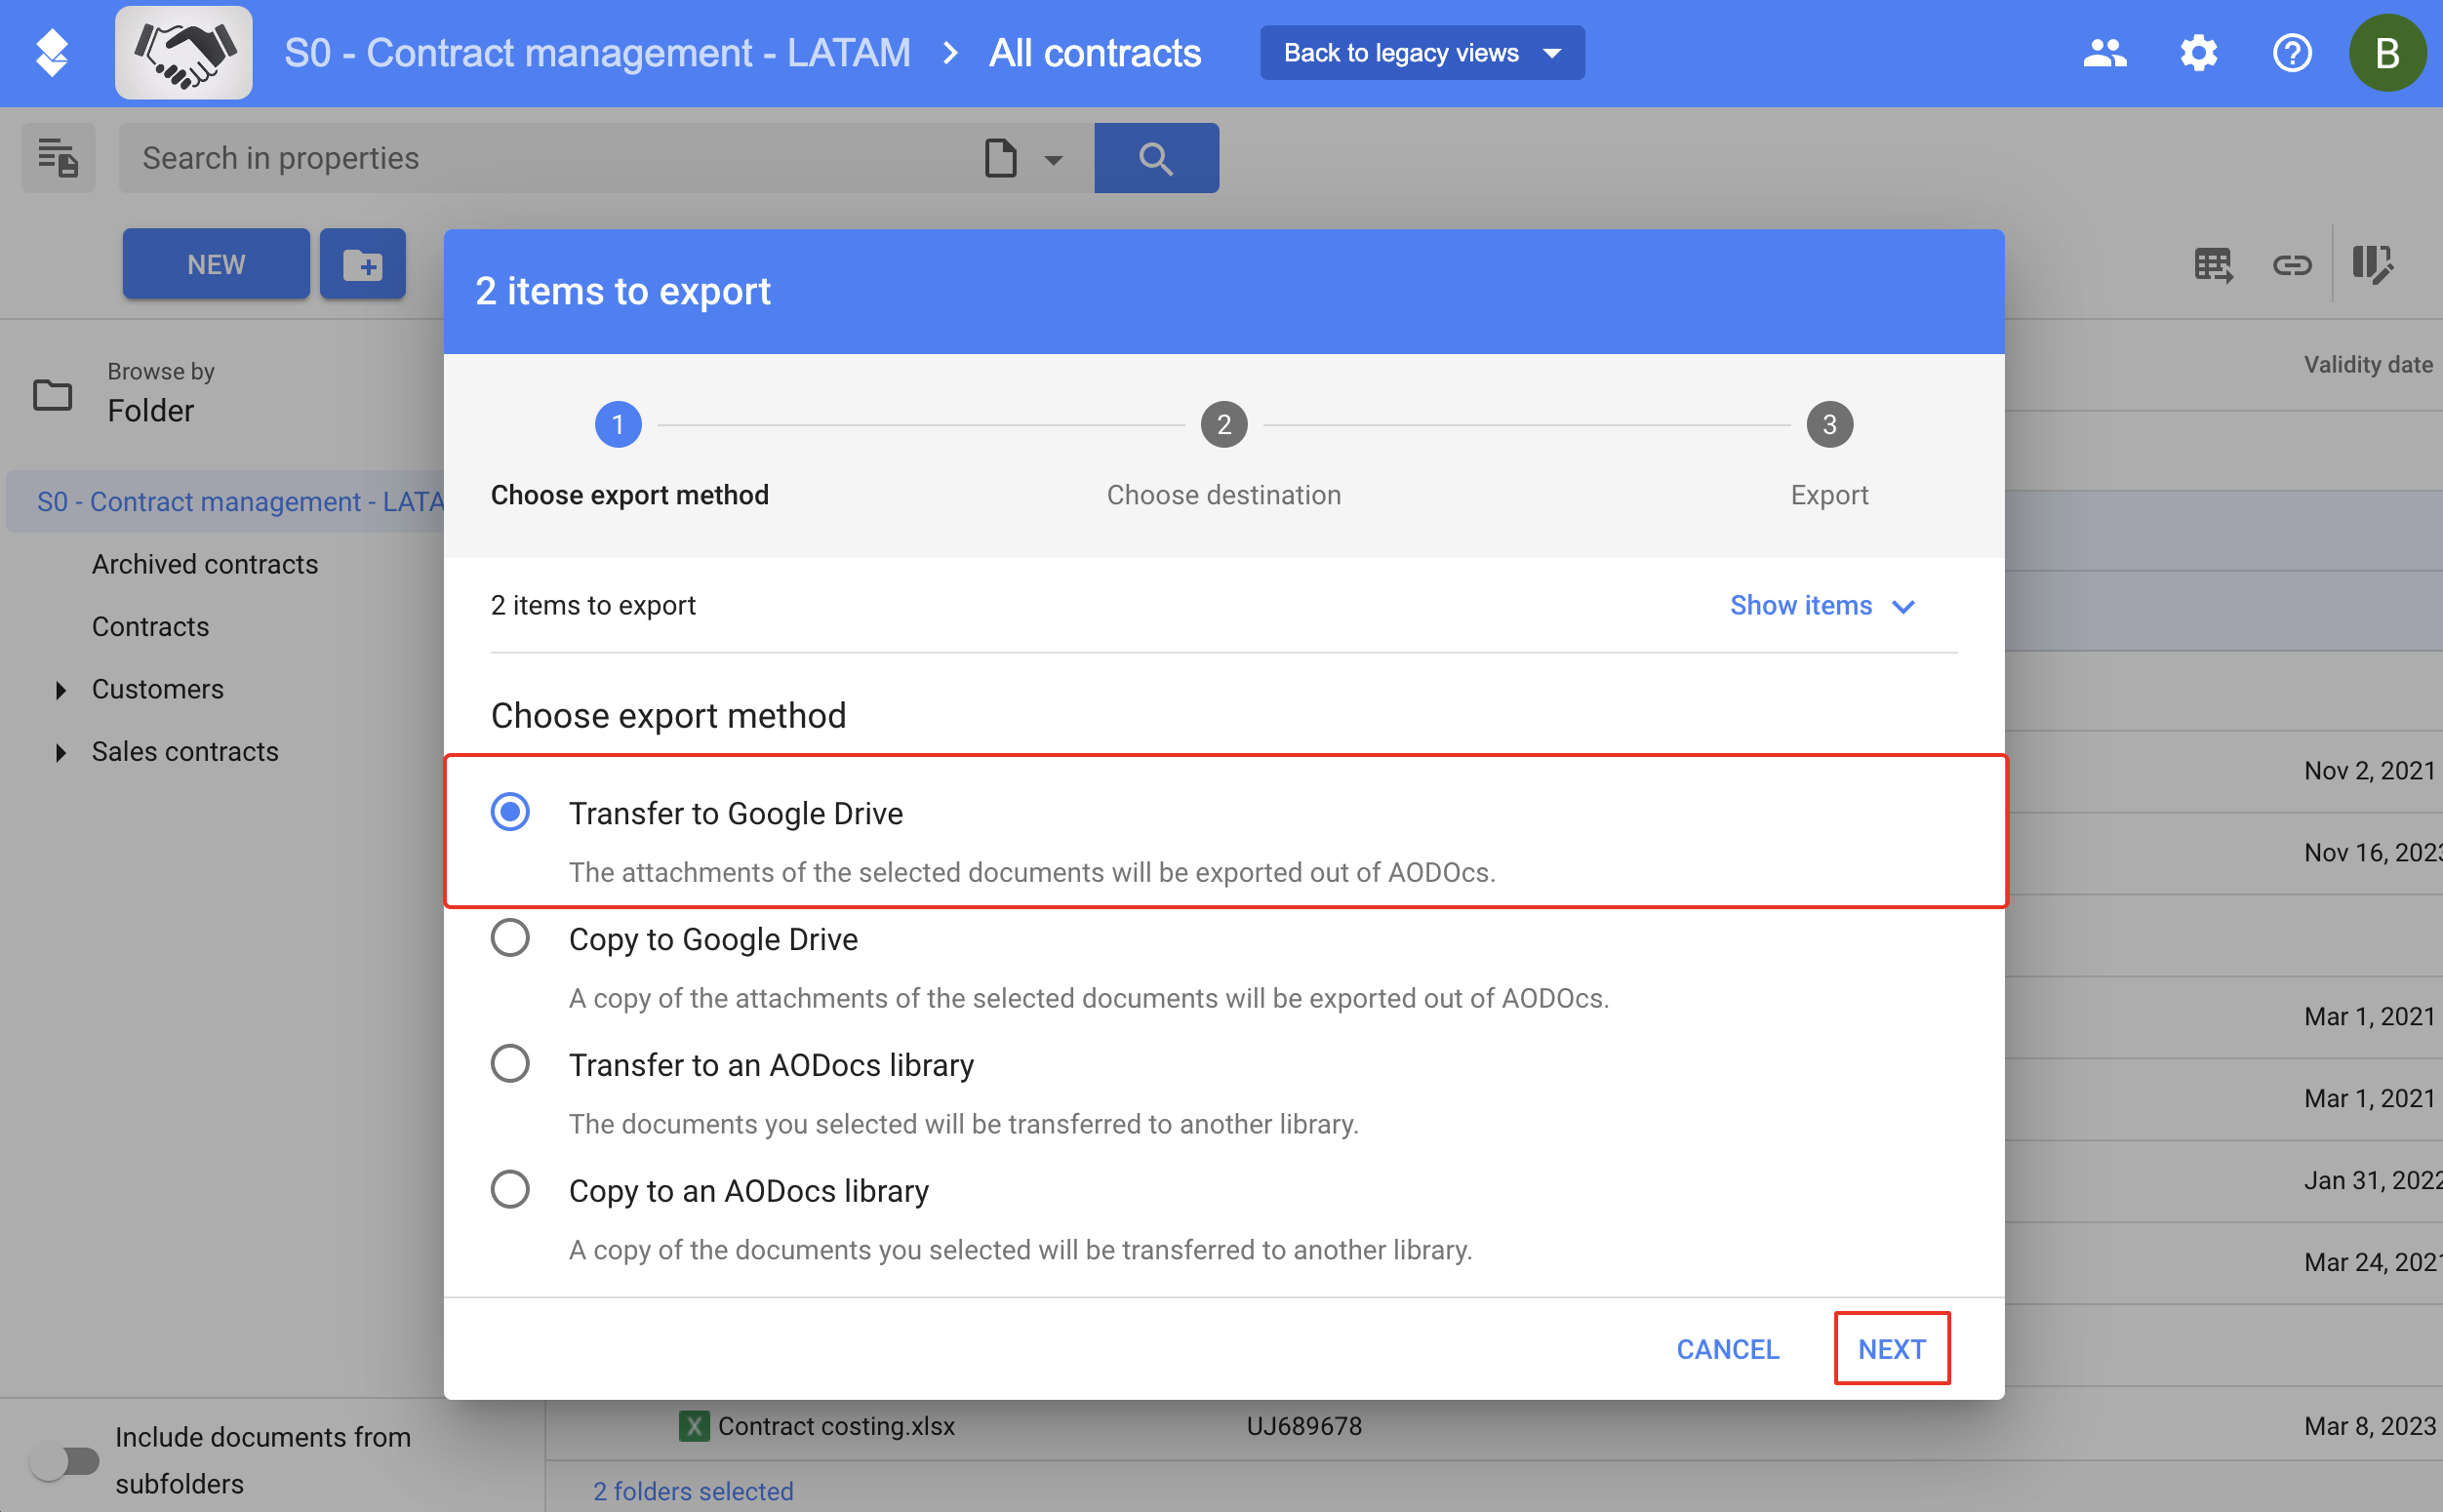The width and height of the screenshot is (2443, 1512).
Task: Click the Validity date column header
Action: pos(2367,365)
